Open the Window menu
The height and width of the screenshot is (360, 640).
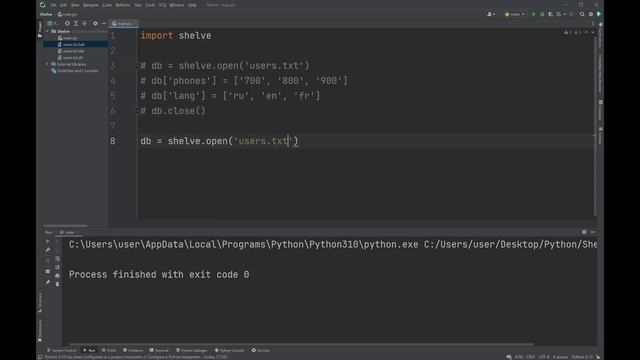(177, 5)
